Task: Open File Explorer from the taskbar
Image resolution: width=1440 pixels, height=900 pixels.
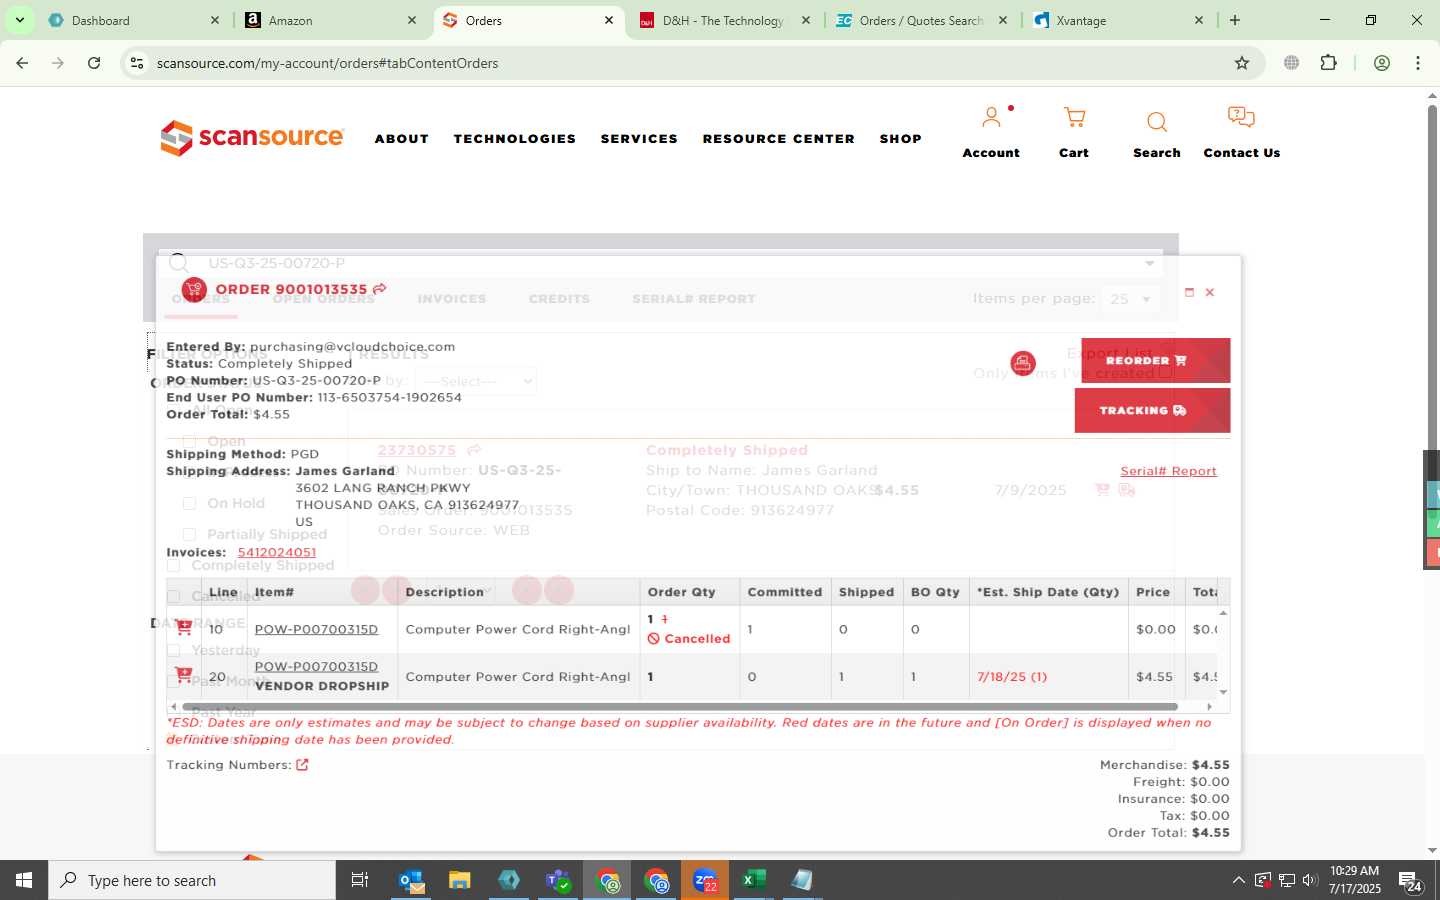Action: [x=459, y=880]
